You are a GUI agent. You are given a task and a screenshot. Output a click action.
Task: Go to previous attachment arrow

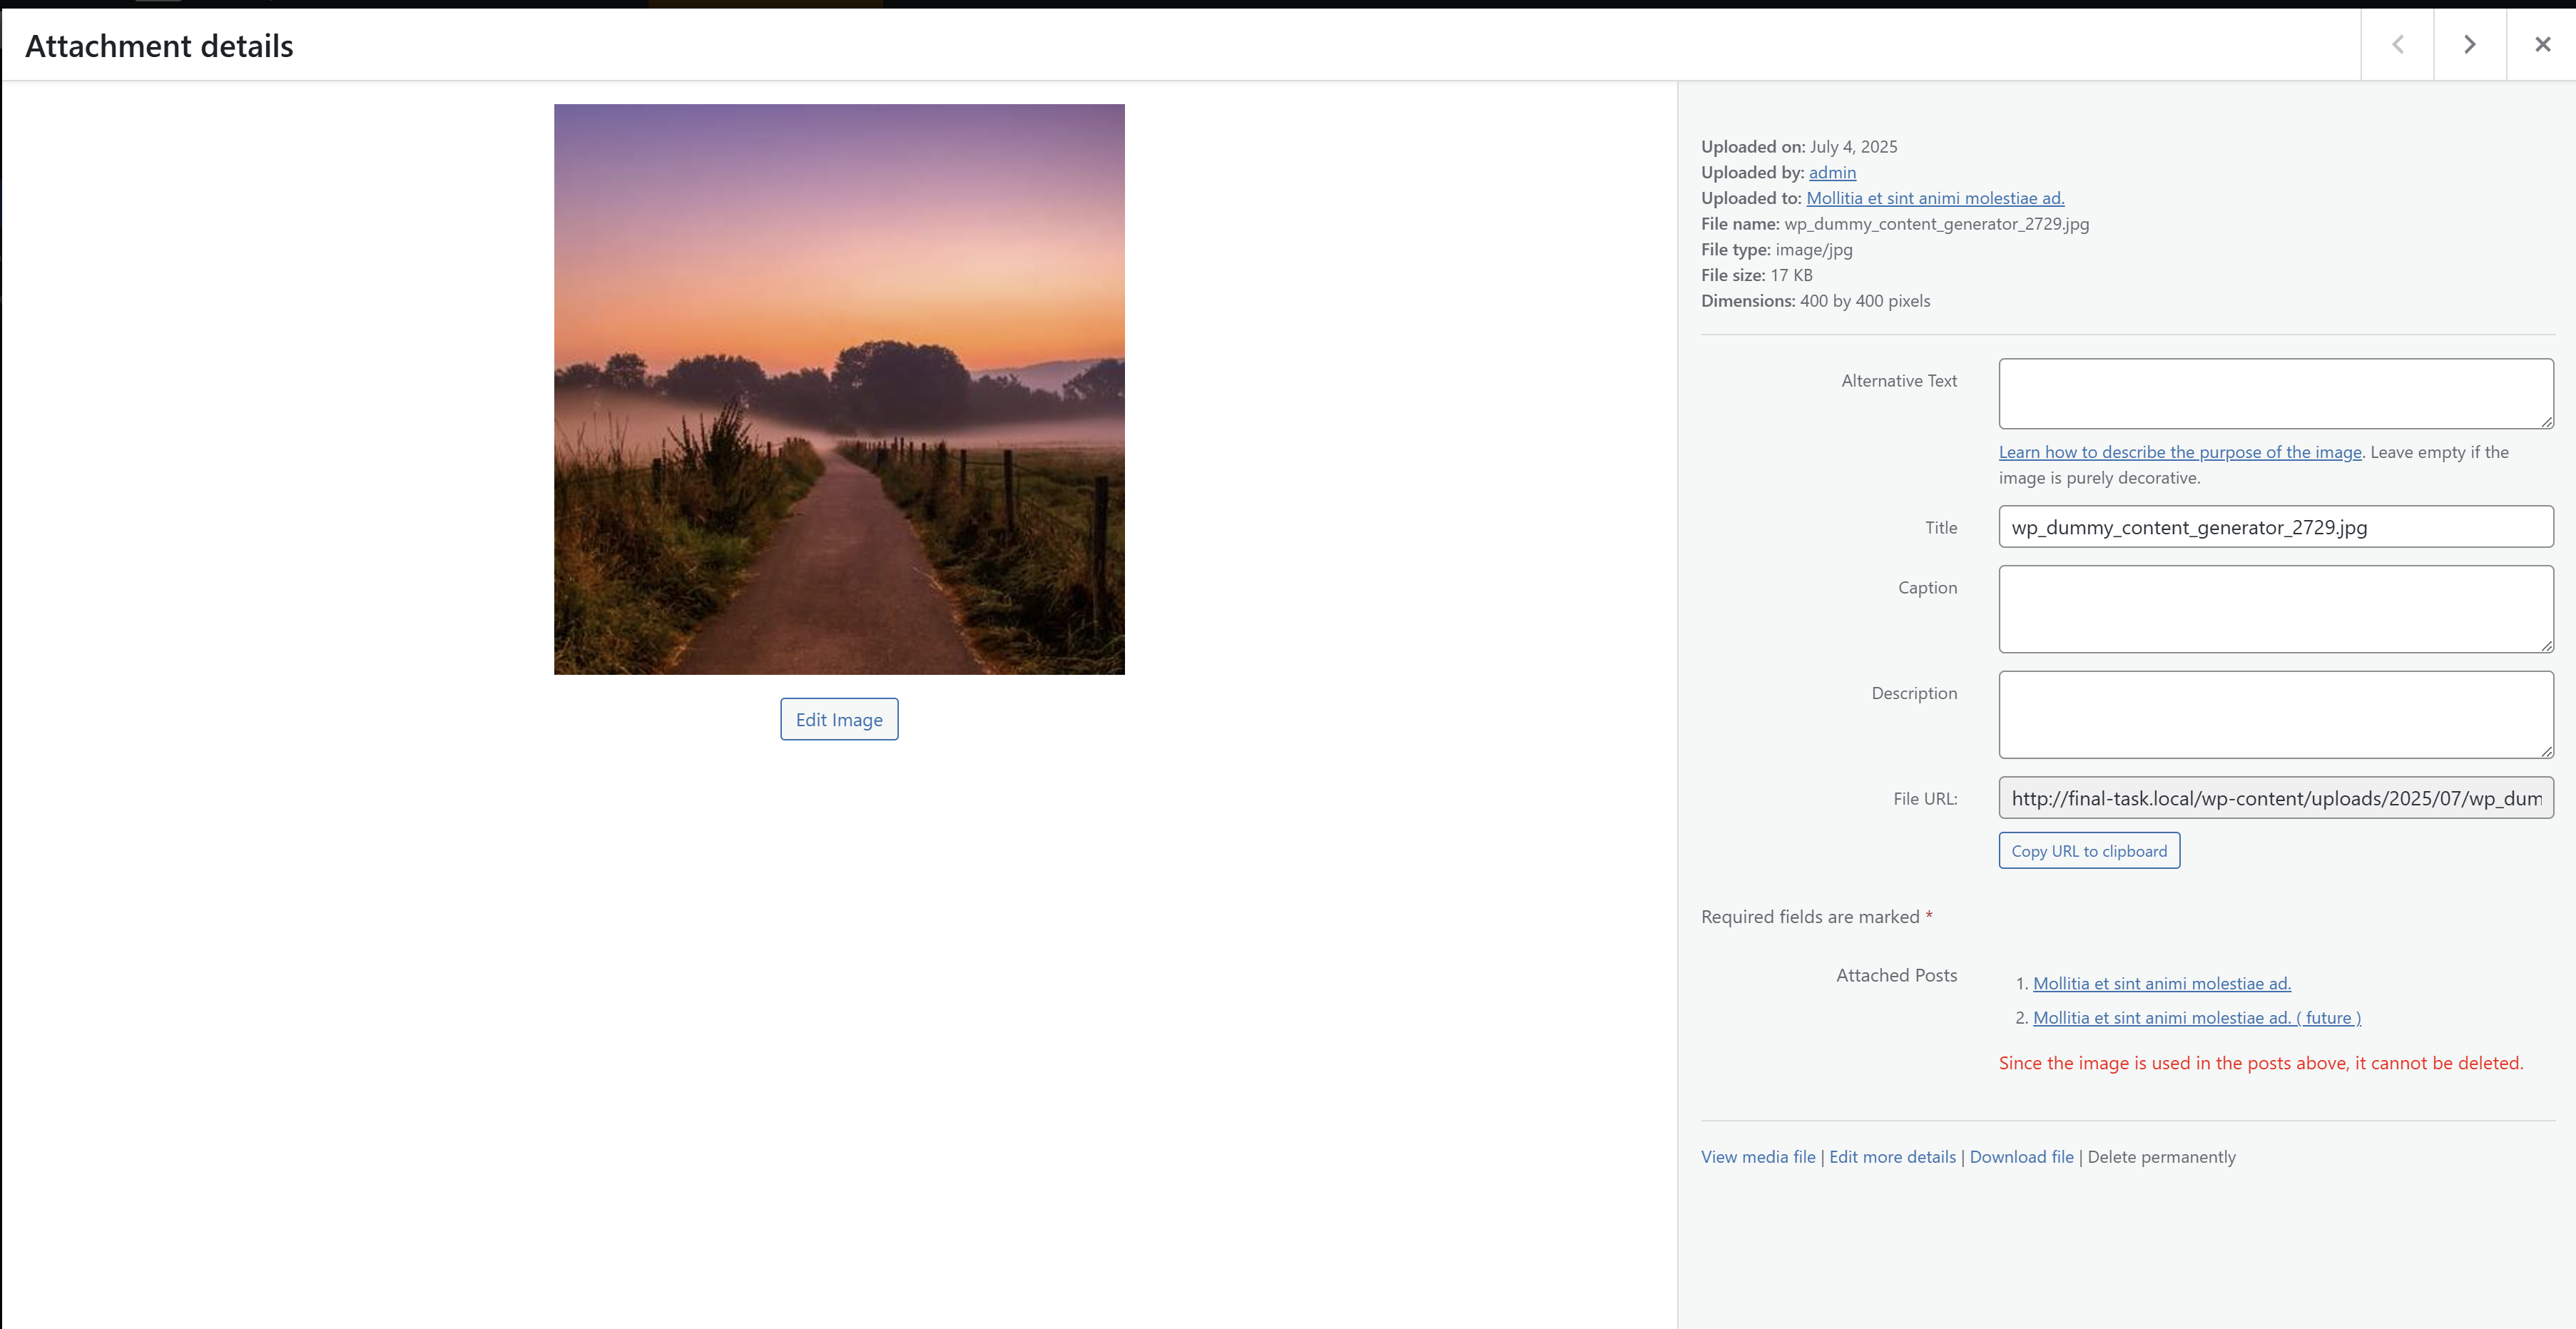(x=2397, y=44)
